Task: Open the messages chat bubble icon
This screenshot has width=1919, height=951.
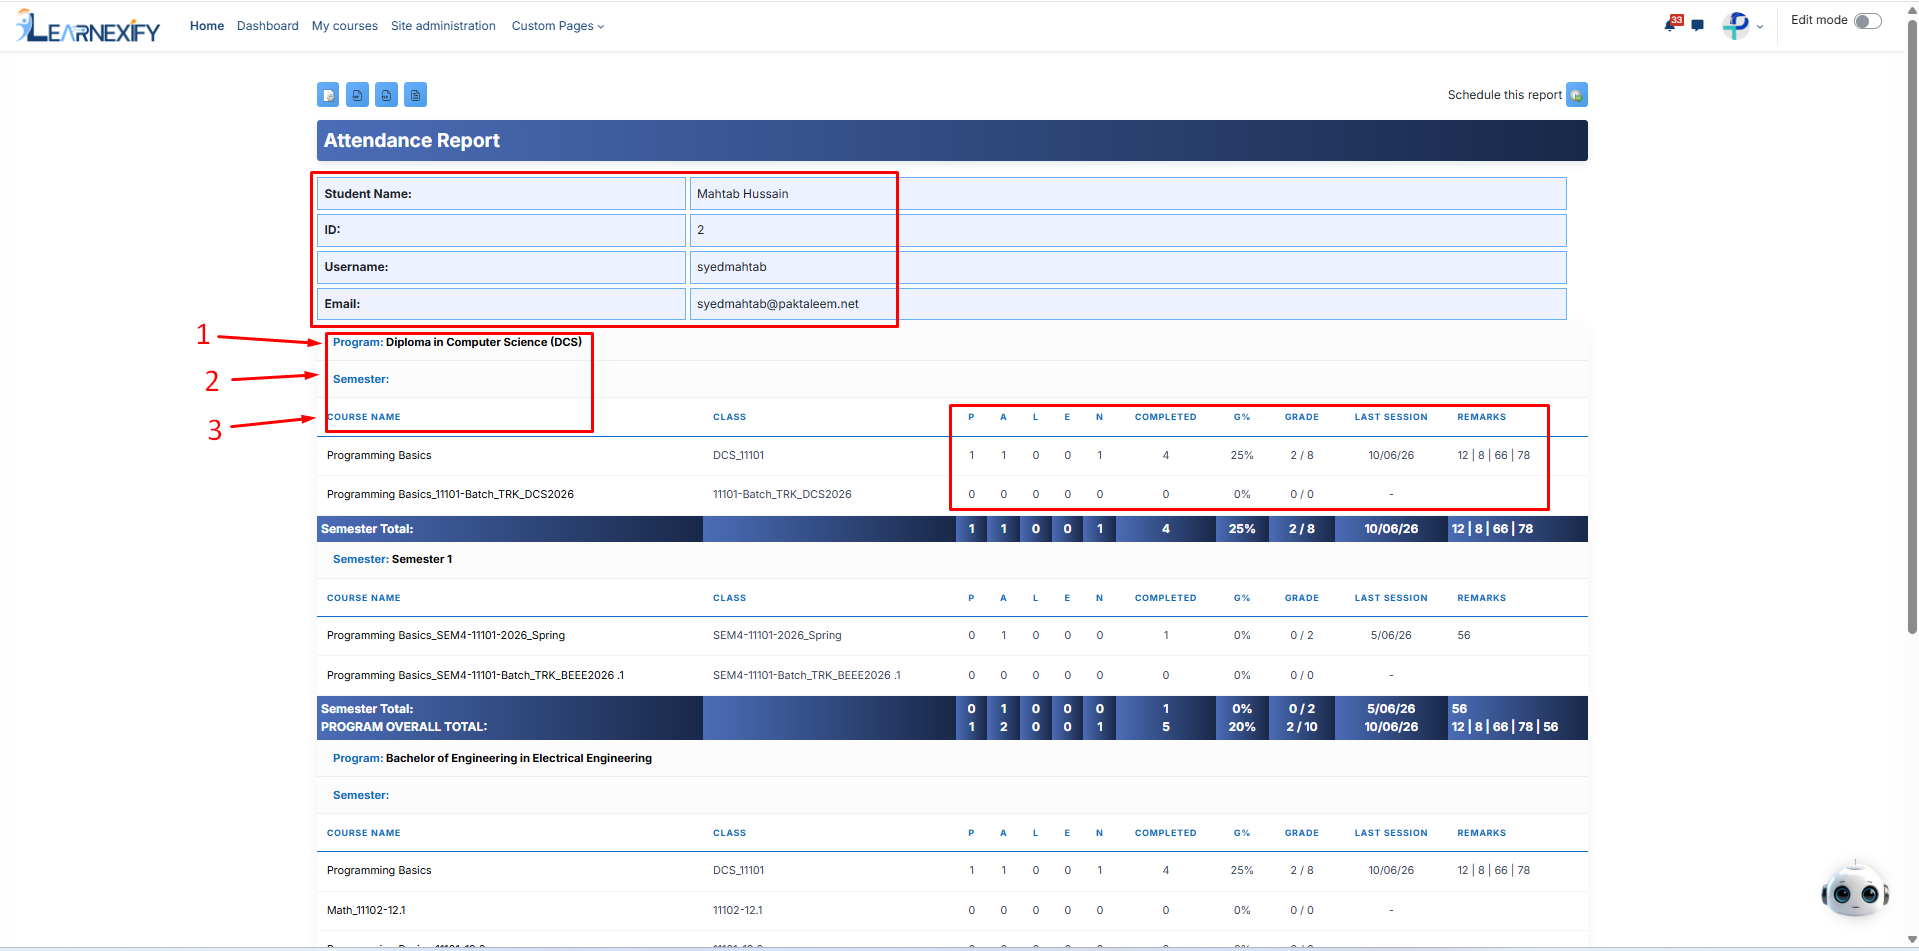Action: click(x=1698, y=25)
